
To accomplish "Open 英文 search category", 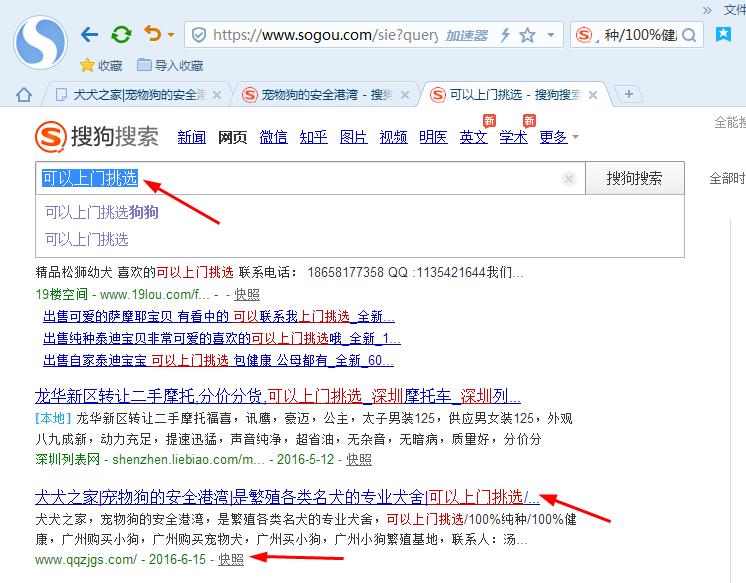I will (473, 137).
